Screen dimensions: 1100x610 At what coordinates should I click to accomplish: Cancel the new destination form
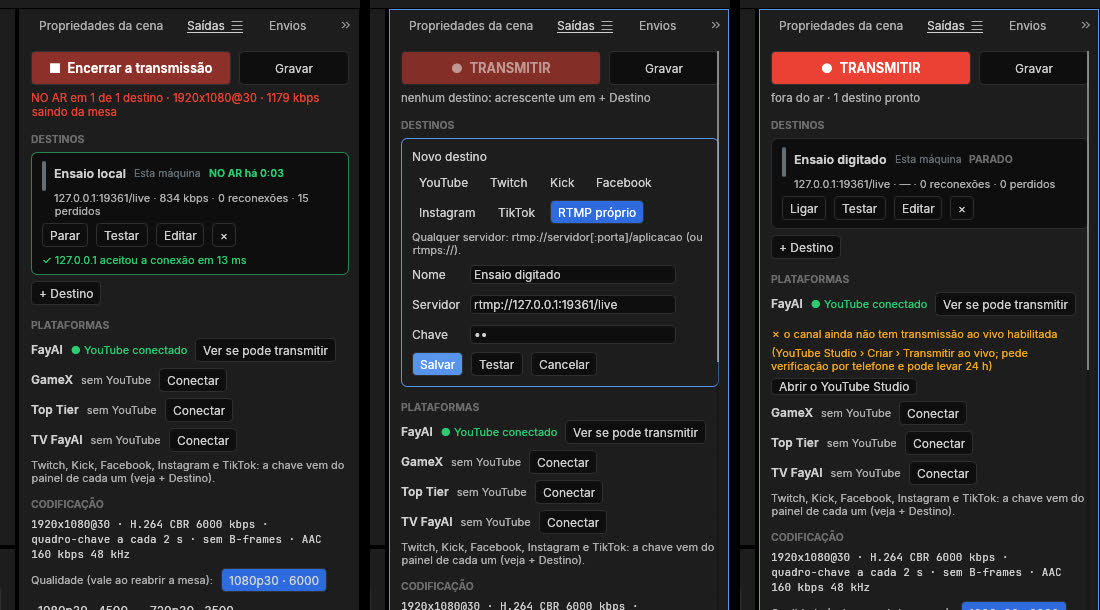[x=564, y=365]
